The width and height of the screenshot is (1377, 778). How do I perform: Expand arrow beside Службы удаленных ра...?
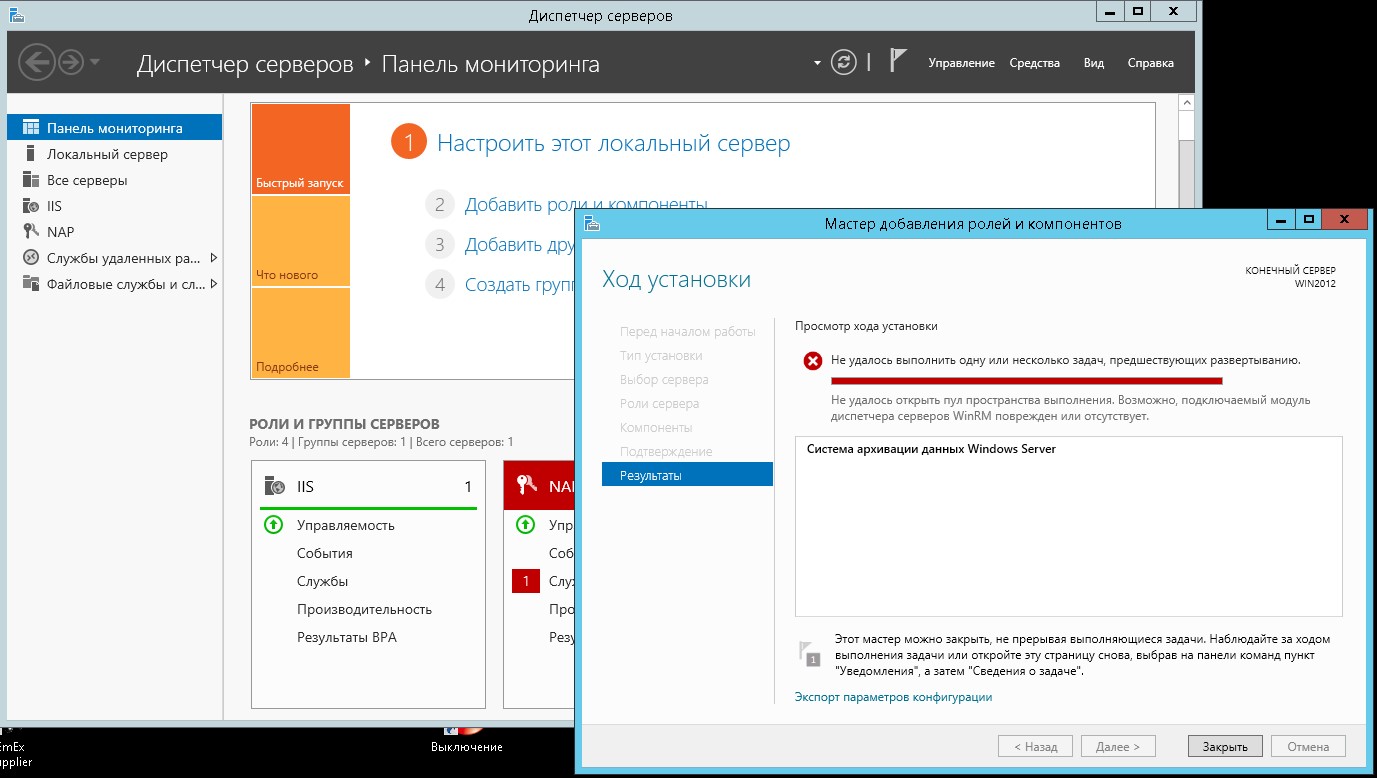(x=213, y=258)
